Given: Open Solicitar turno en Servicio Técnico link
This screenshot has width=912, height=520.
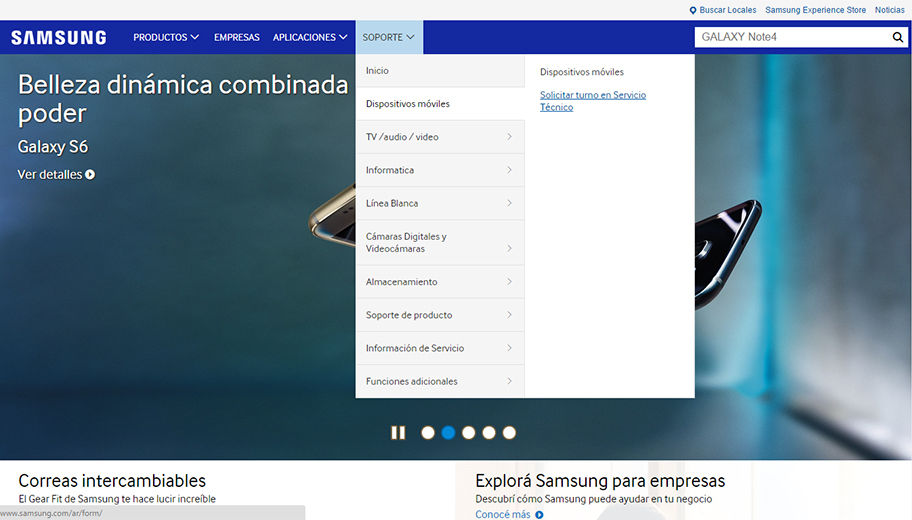Looking at the screenshot, I should click(593, 101).
